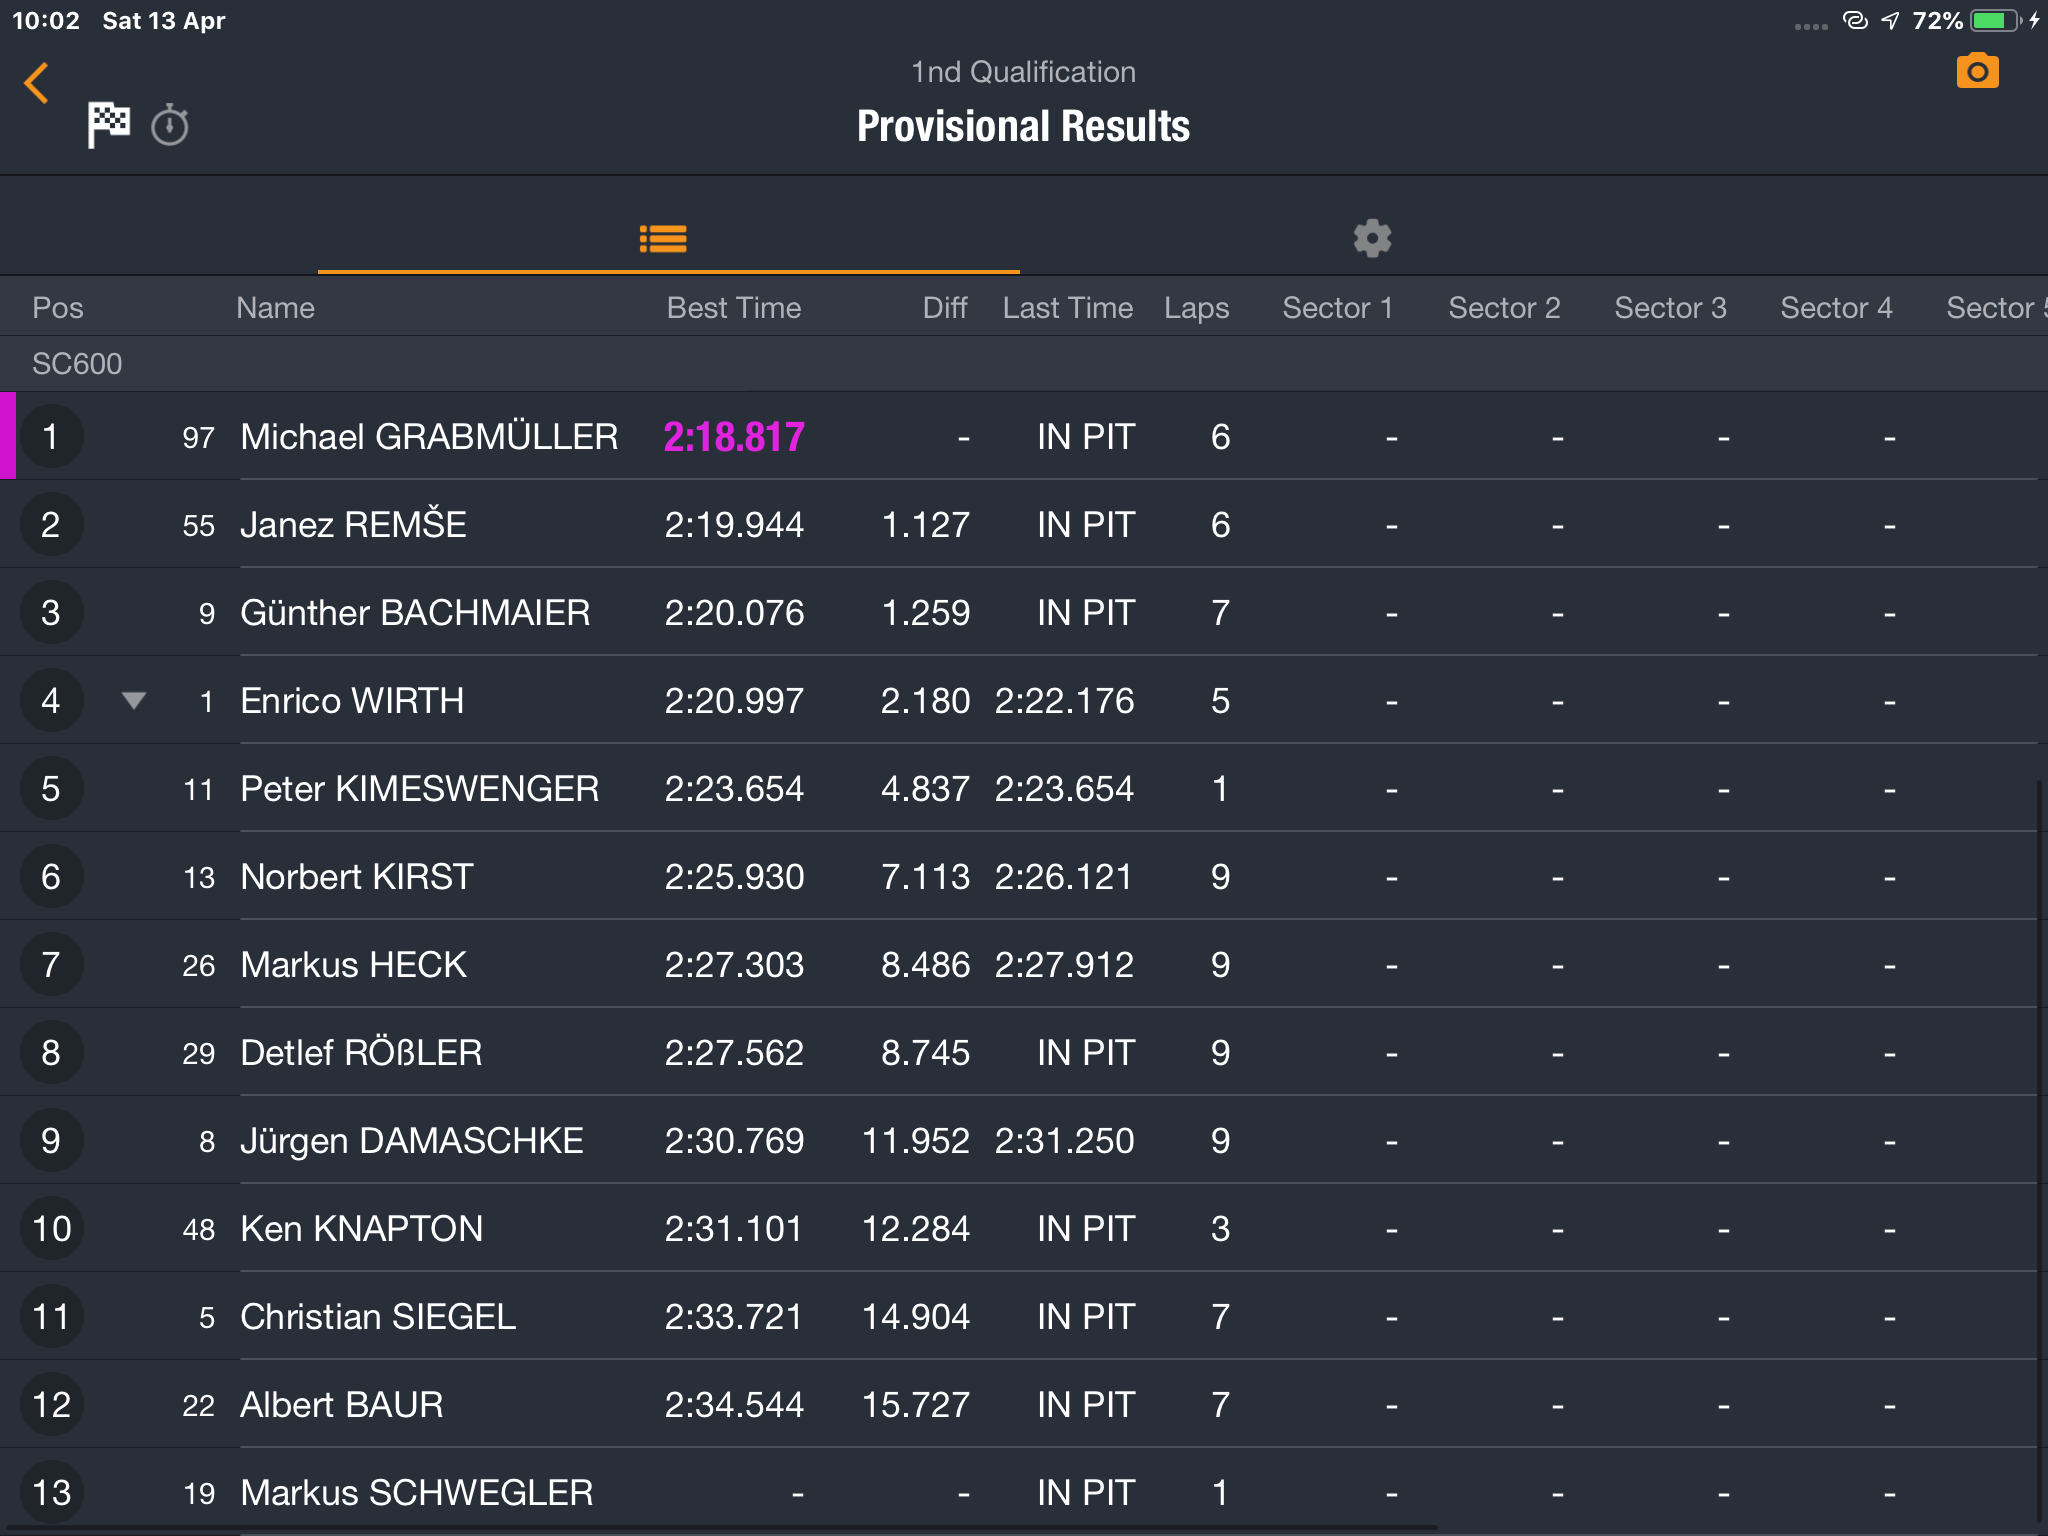Tap the position 1 circle badge
Image resolution: width=2048 pixels, height=1536 pixels.
[50, 436]
